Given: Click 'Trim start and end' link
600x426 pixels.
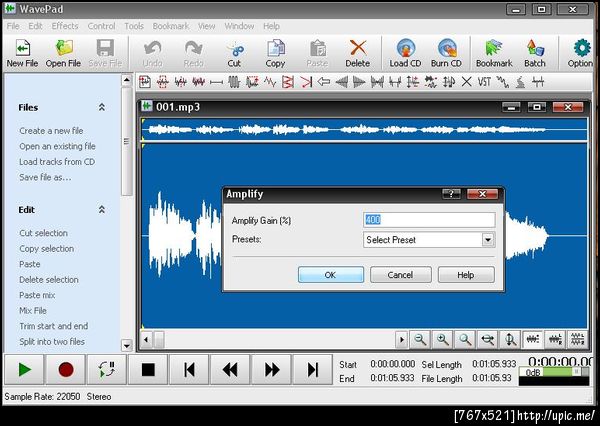Looking at the screenshot, I should pos(54,326).
